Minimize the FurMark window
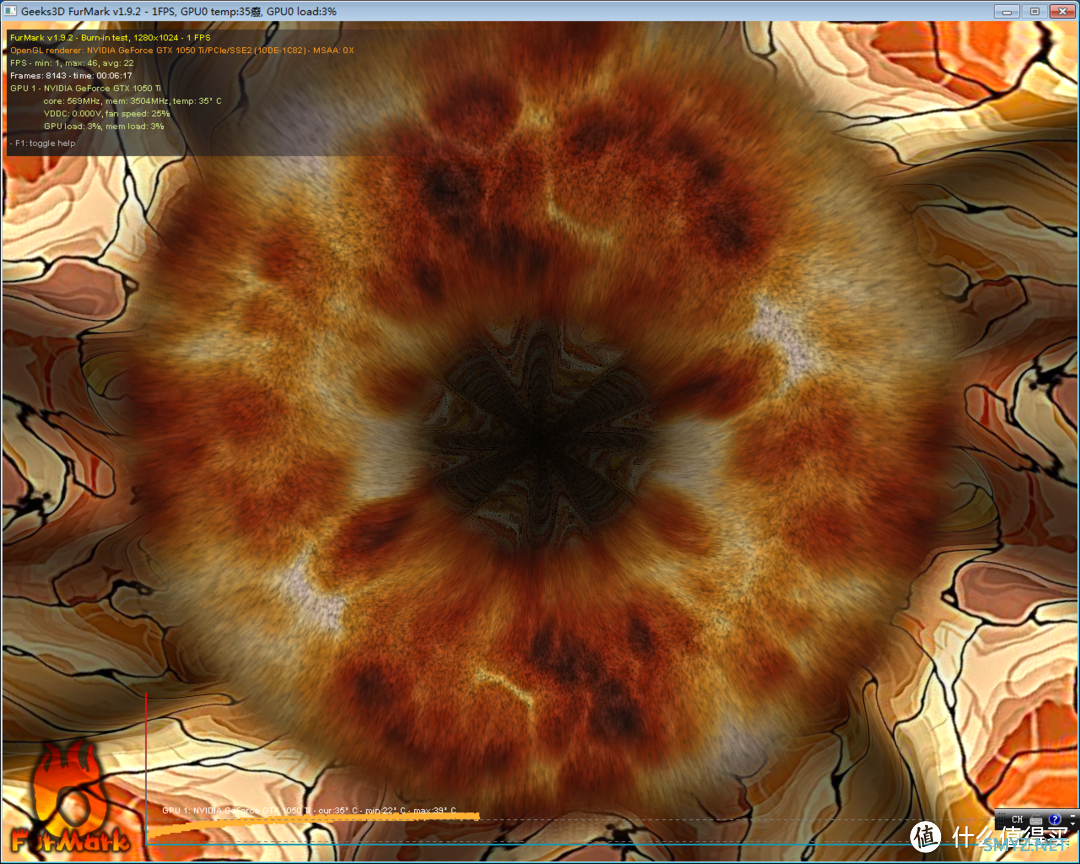This screenshot has width=1080, height=864. pos(1006,11)
